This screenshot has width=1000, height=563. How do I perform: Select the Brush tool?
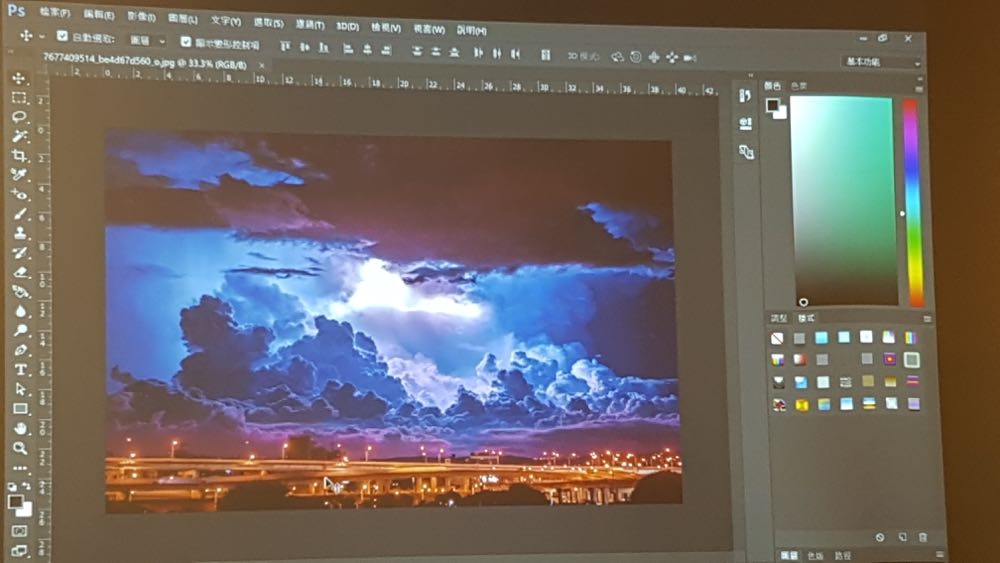click(x=20, y=214)
